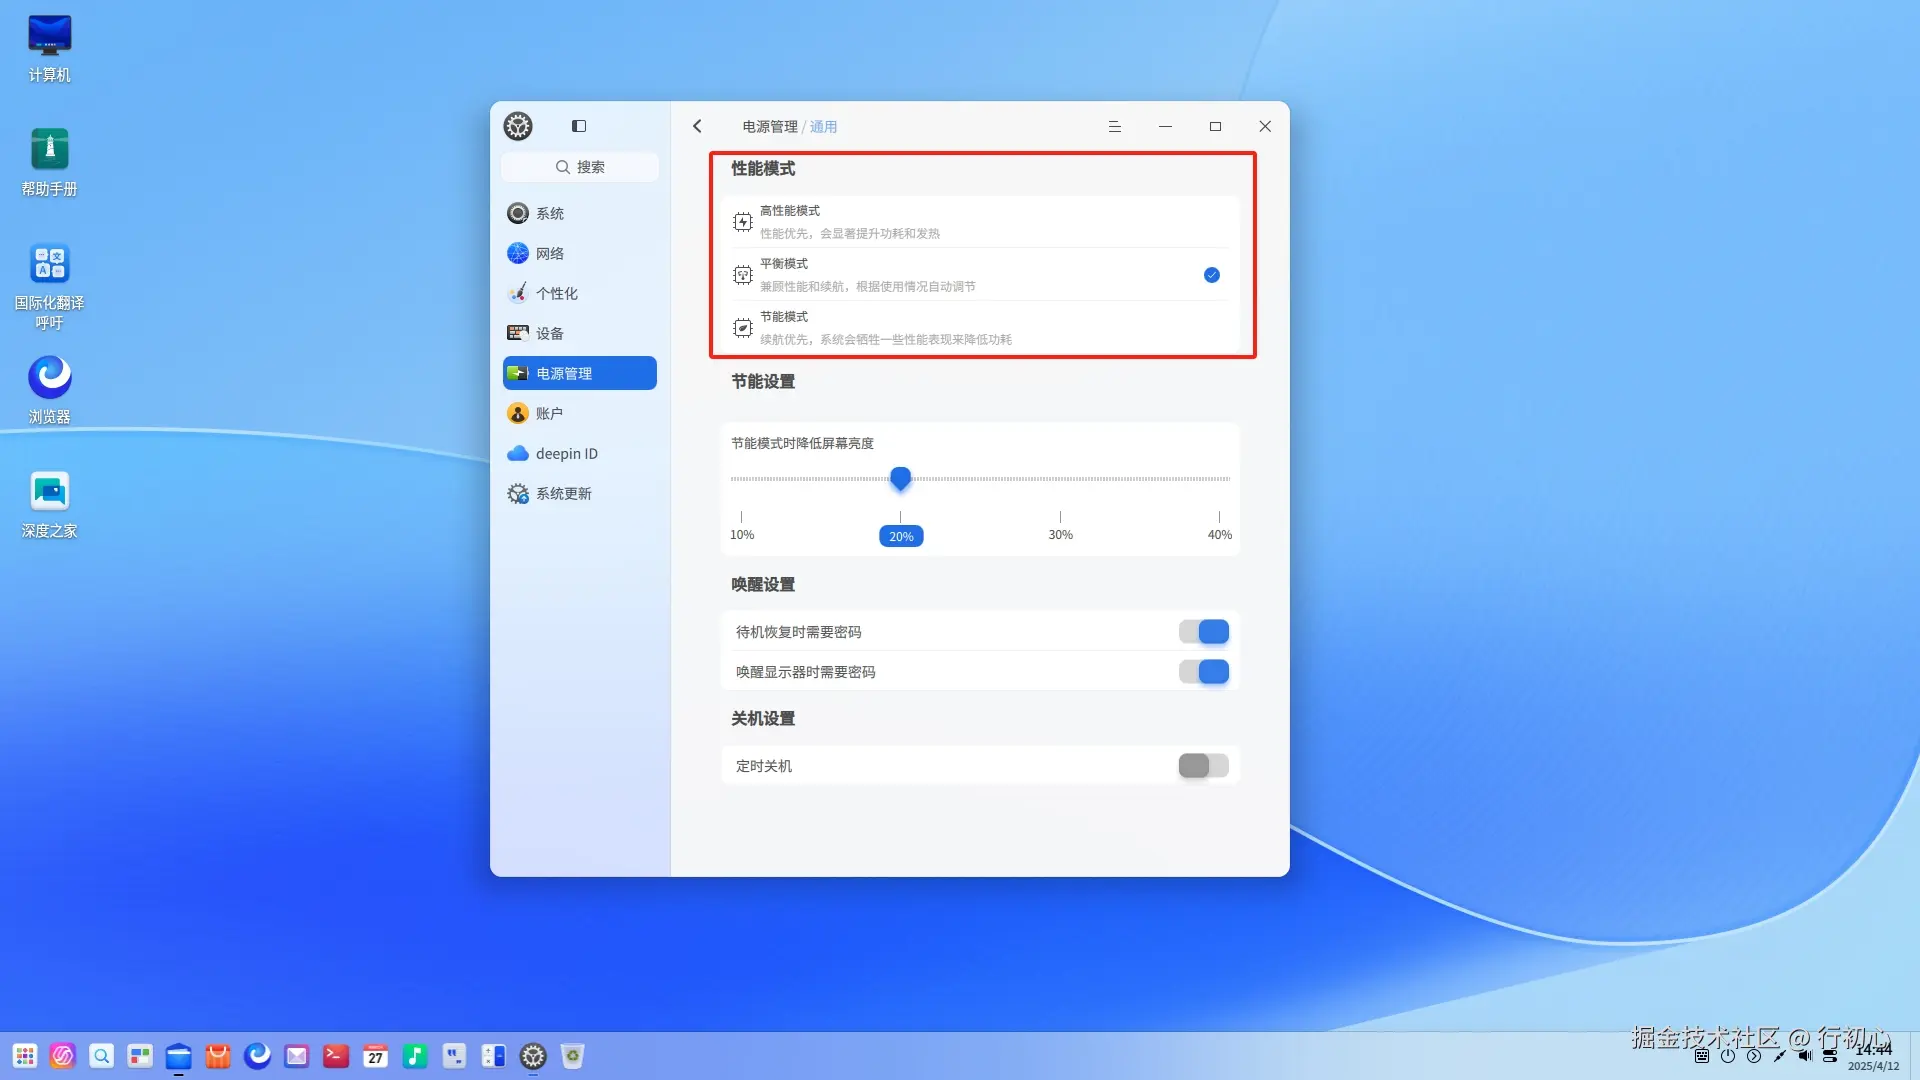Screen dimensions: 1920x1080
Task: Go back using the back arrow
Action: (x=697, y=126)
